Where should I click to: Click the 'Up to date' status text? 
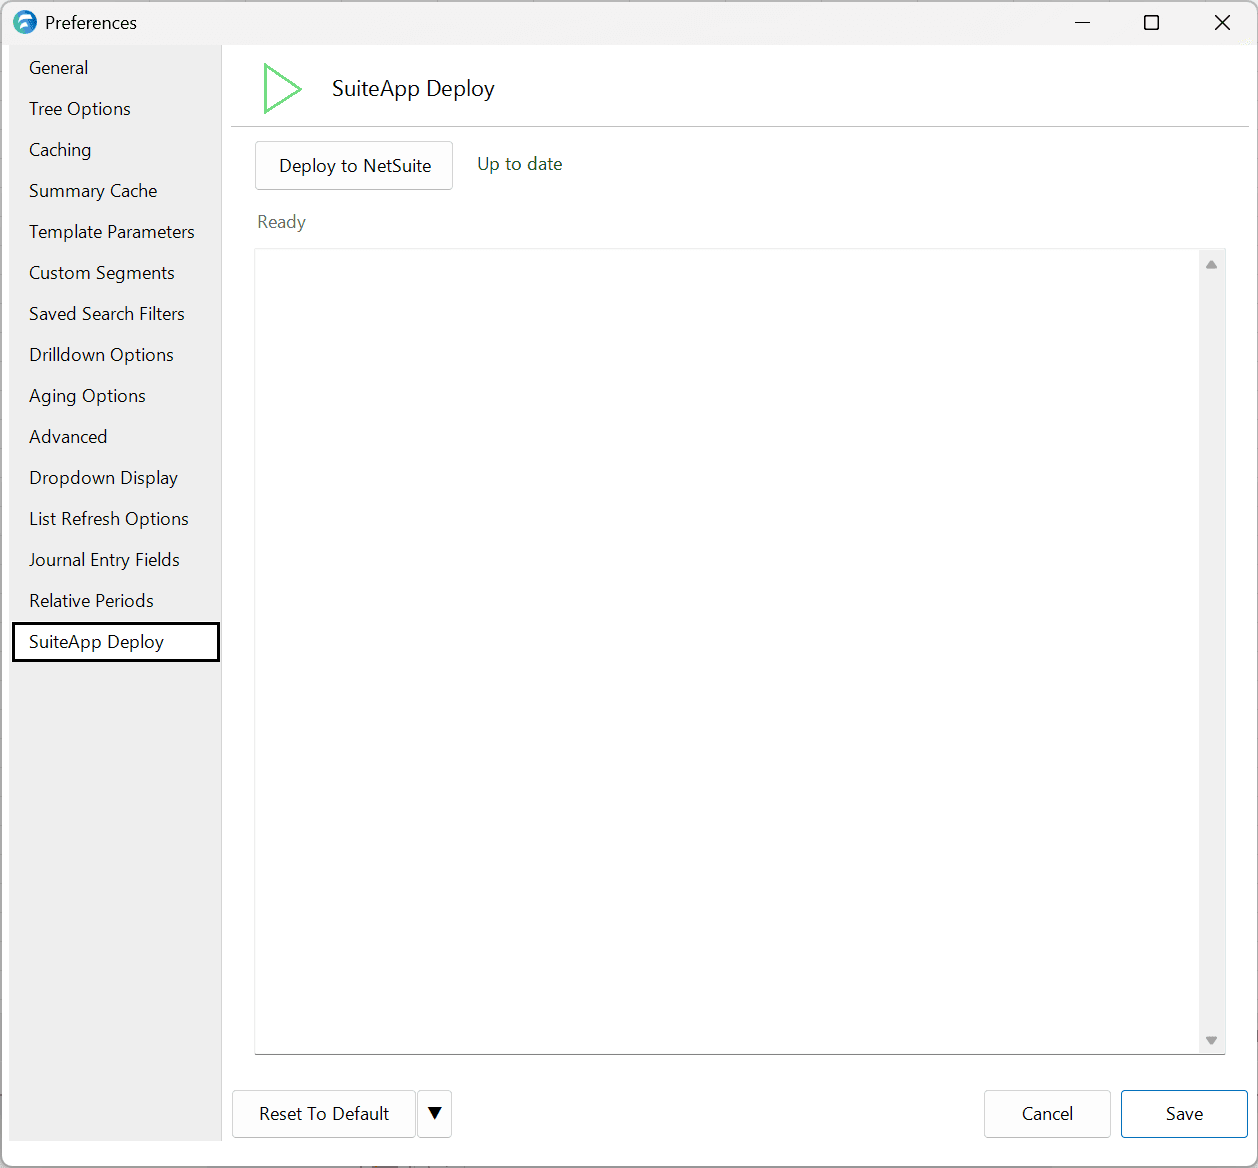[x=519, y=164]
